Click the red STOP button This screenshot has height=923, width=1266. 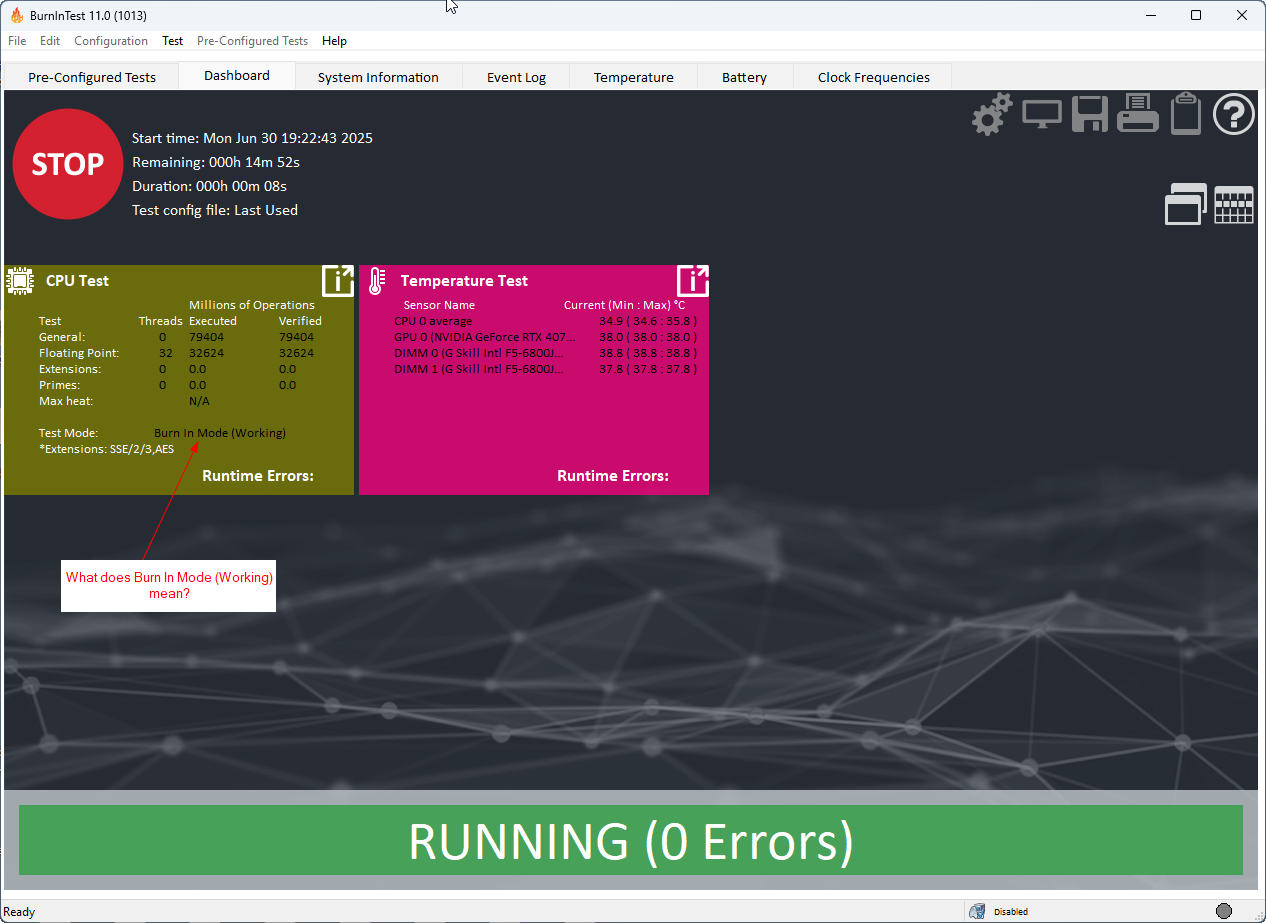pos(68,164)
